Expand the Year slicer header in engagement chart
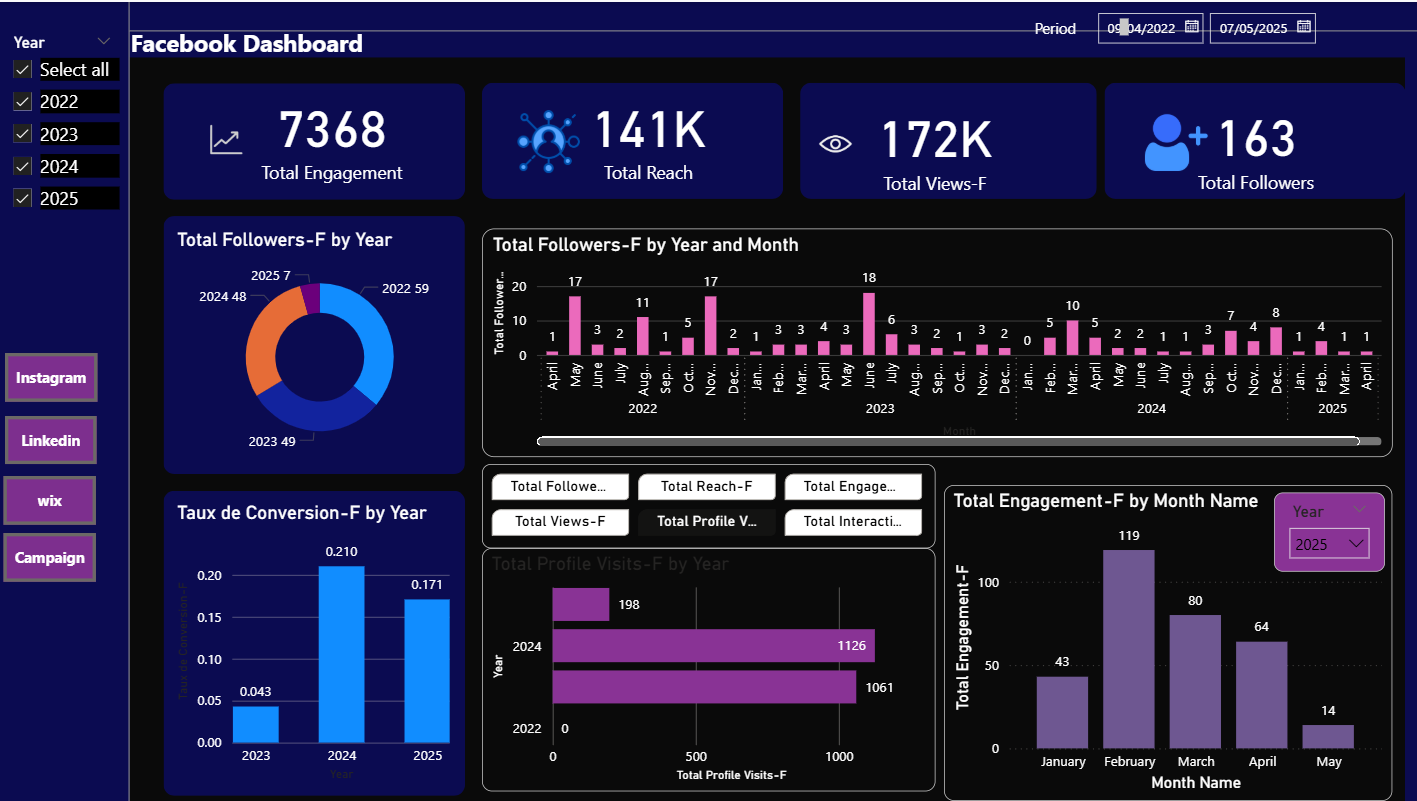 (1358, 510)
